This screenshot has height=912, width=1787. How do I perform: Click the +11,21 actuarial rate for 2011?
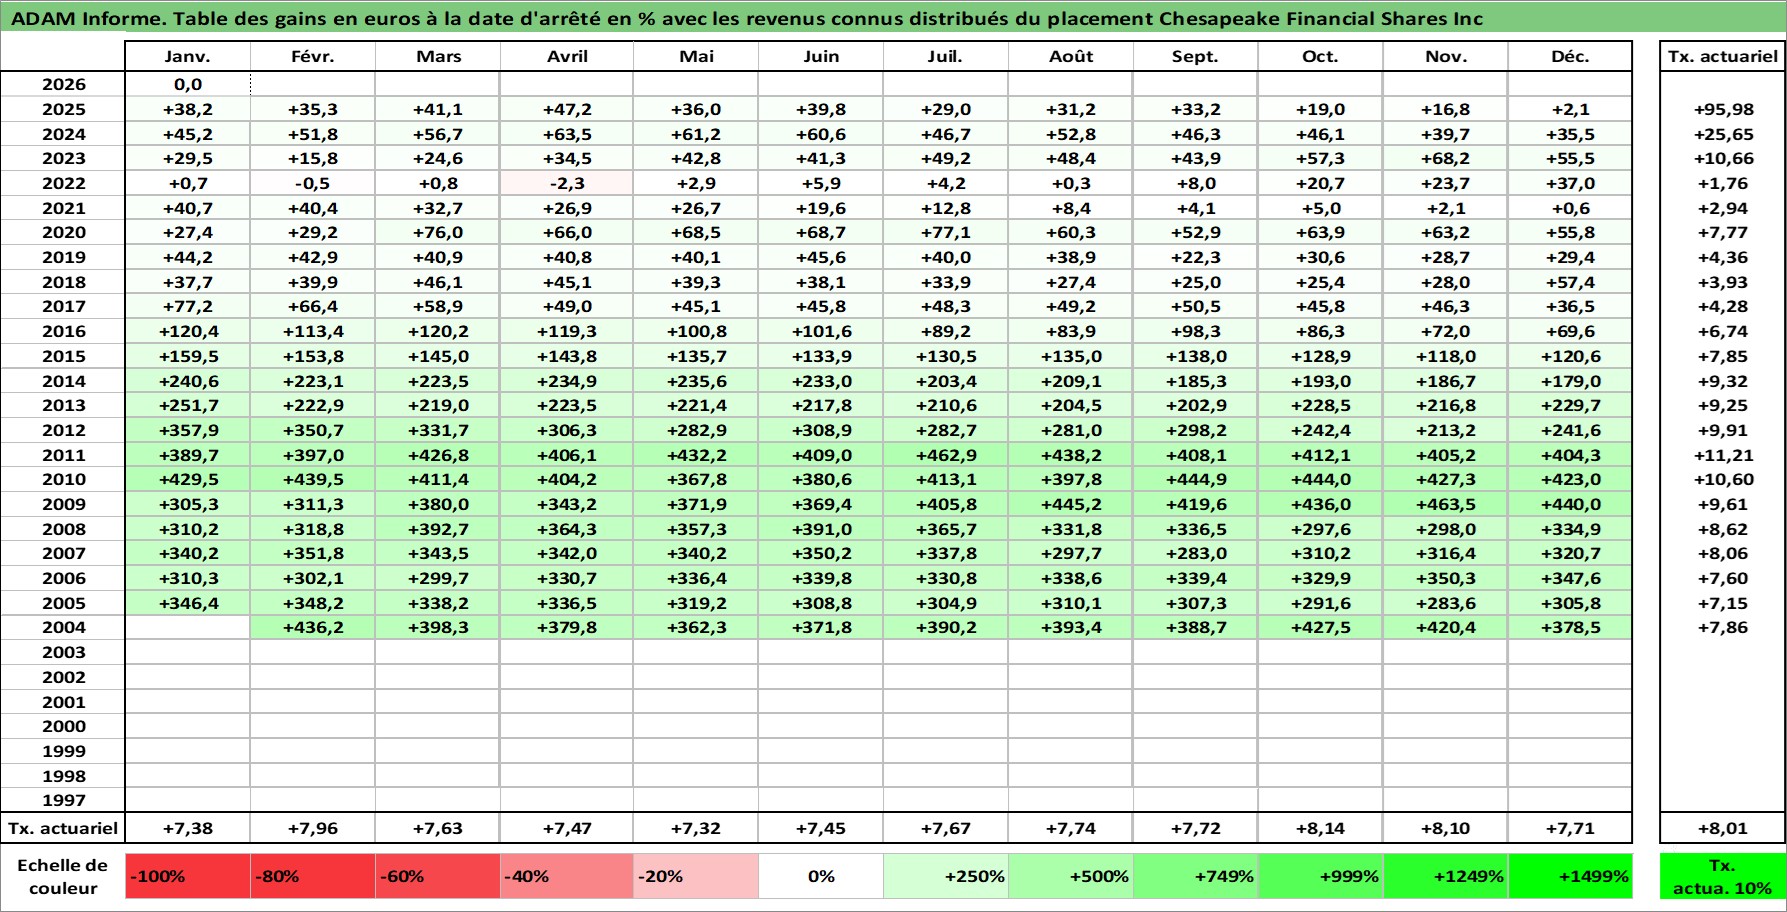click(x=1723, y=455)
